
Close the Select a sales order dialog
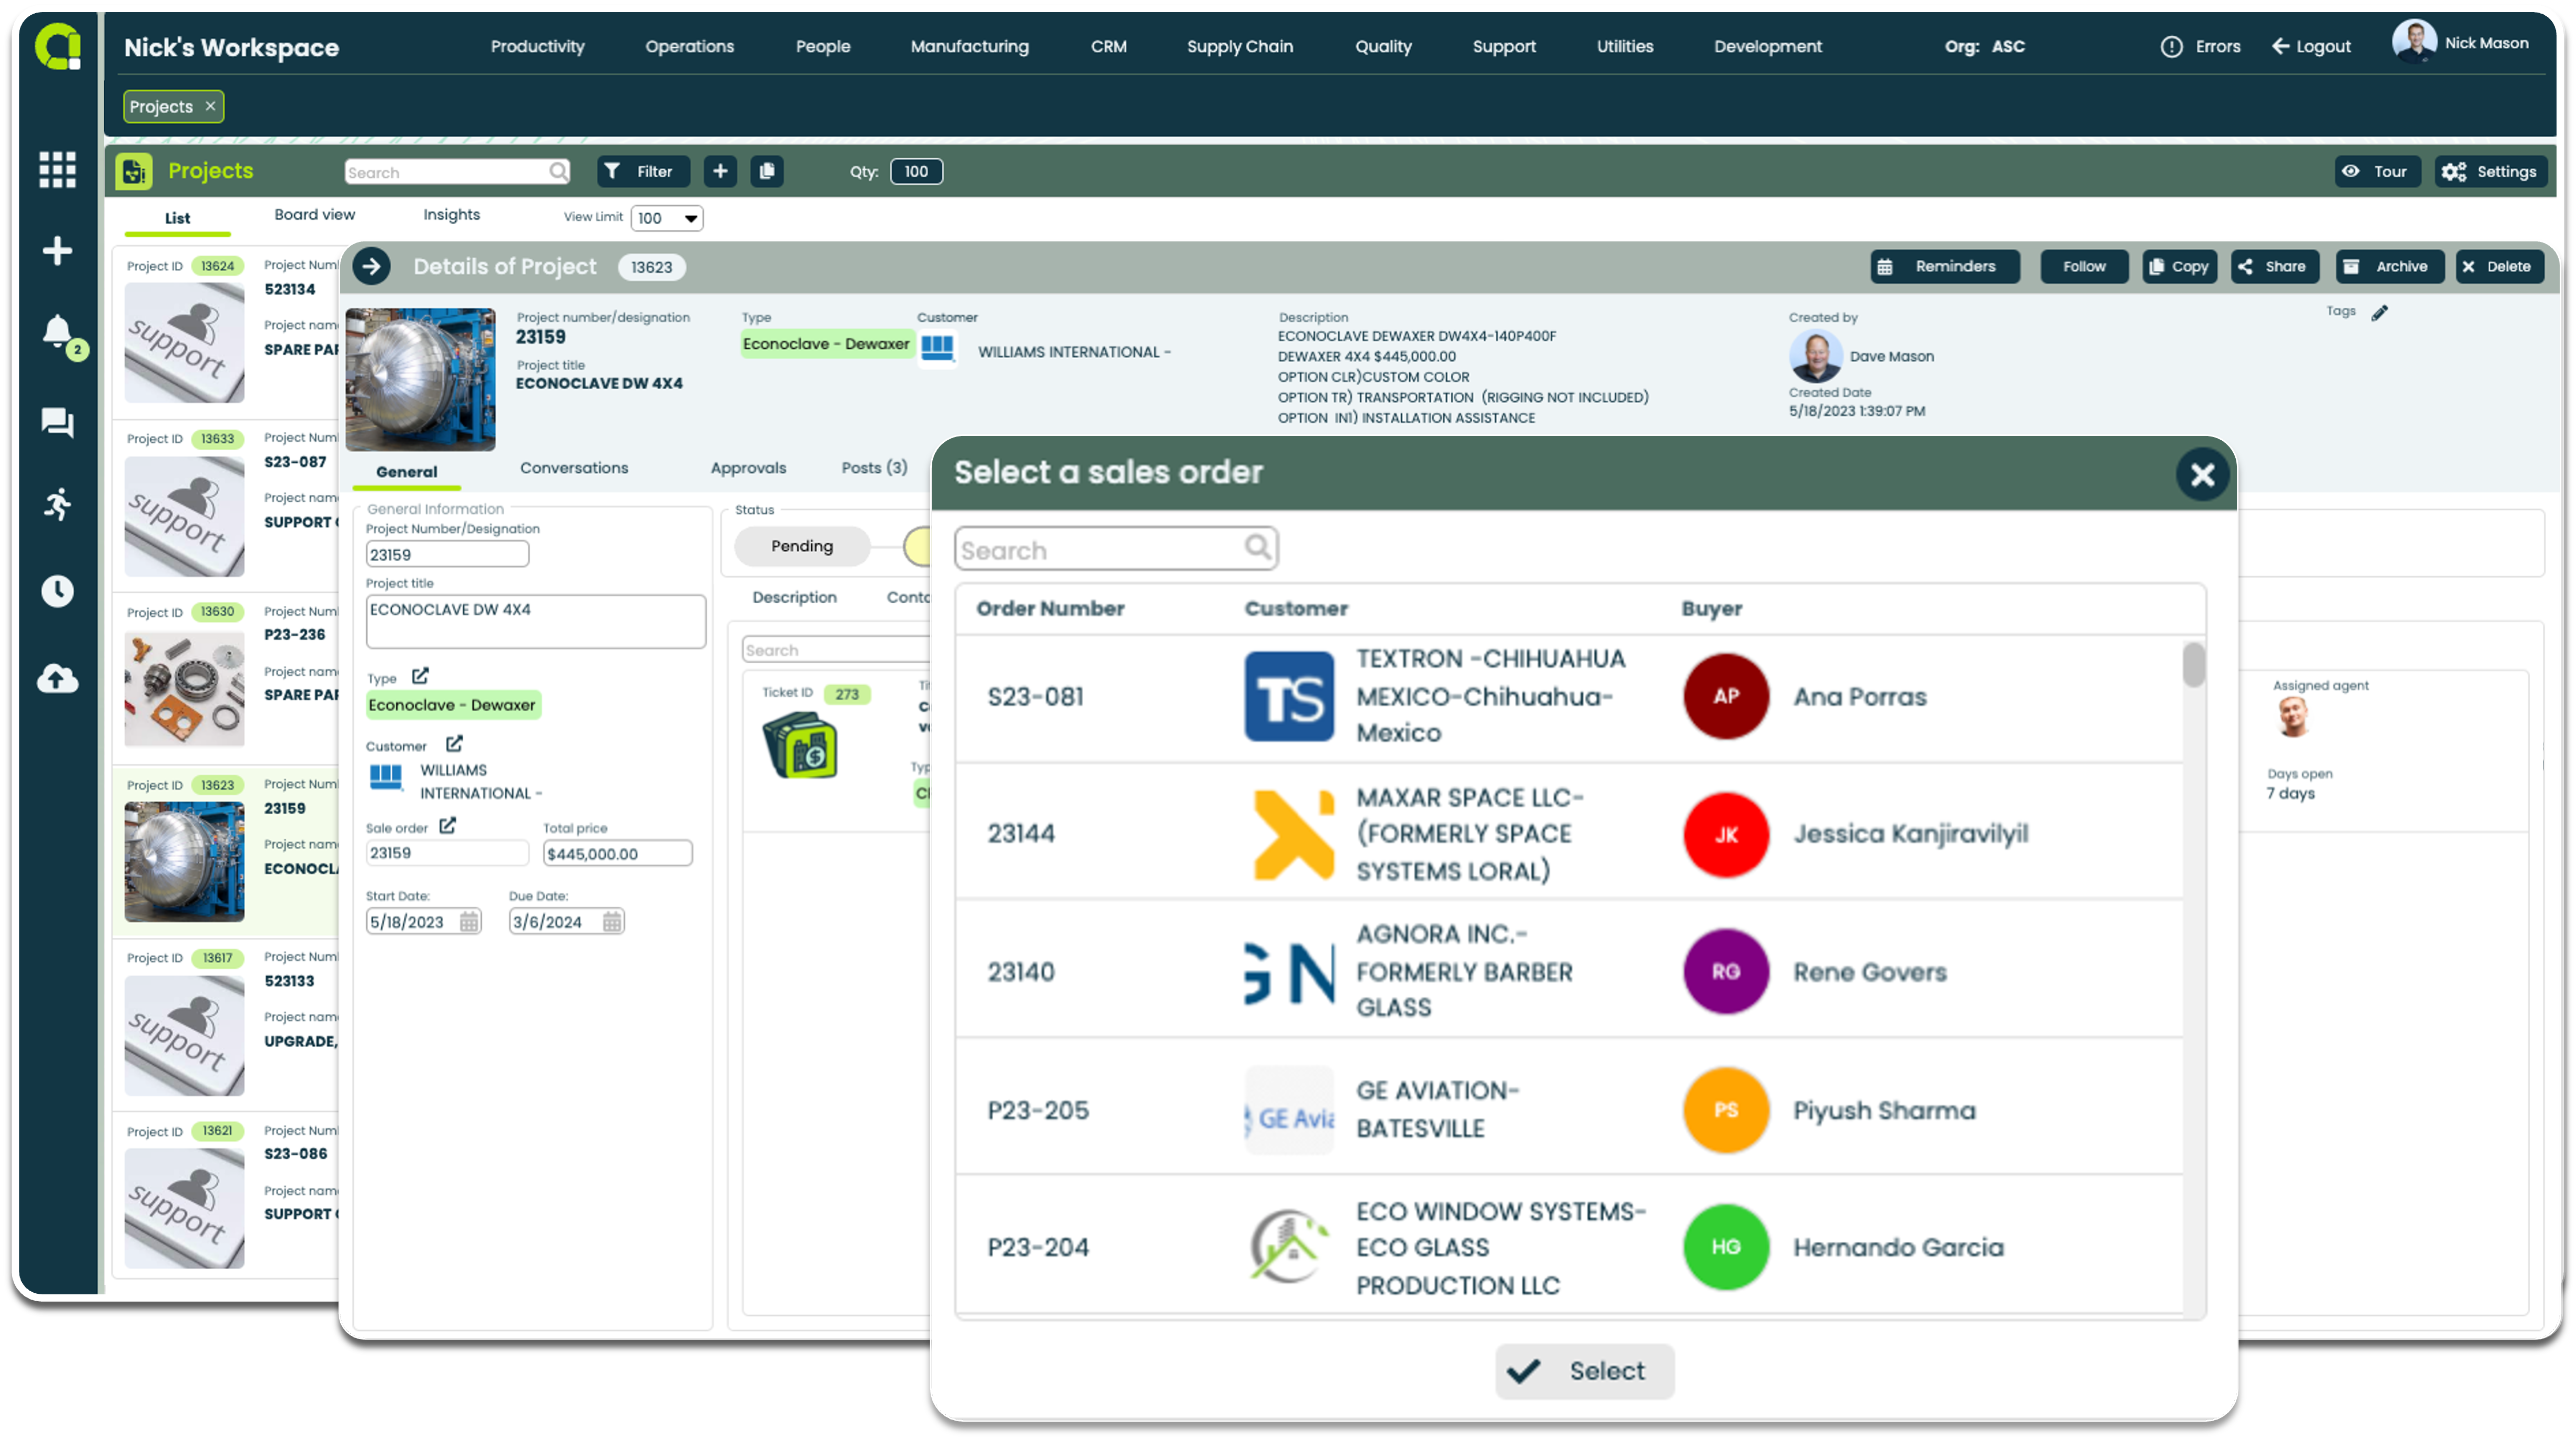(x=2201, y=474)
